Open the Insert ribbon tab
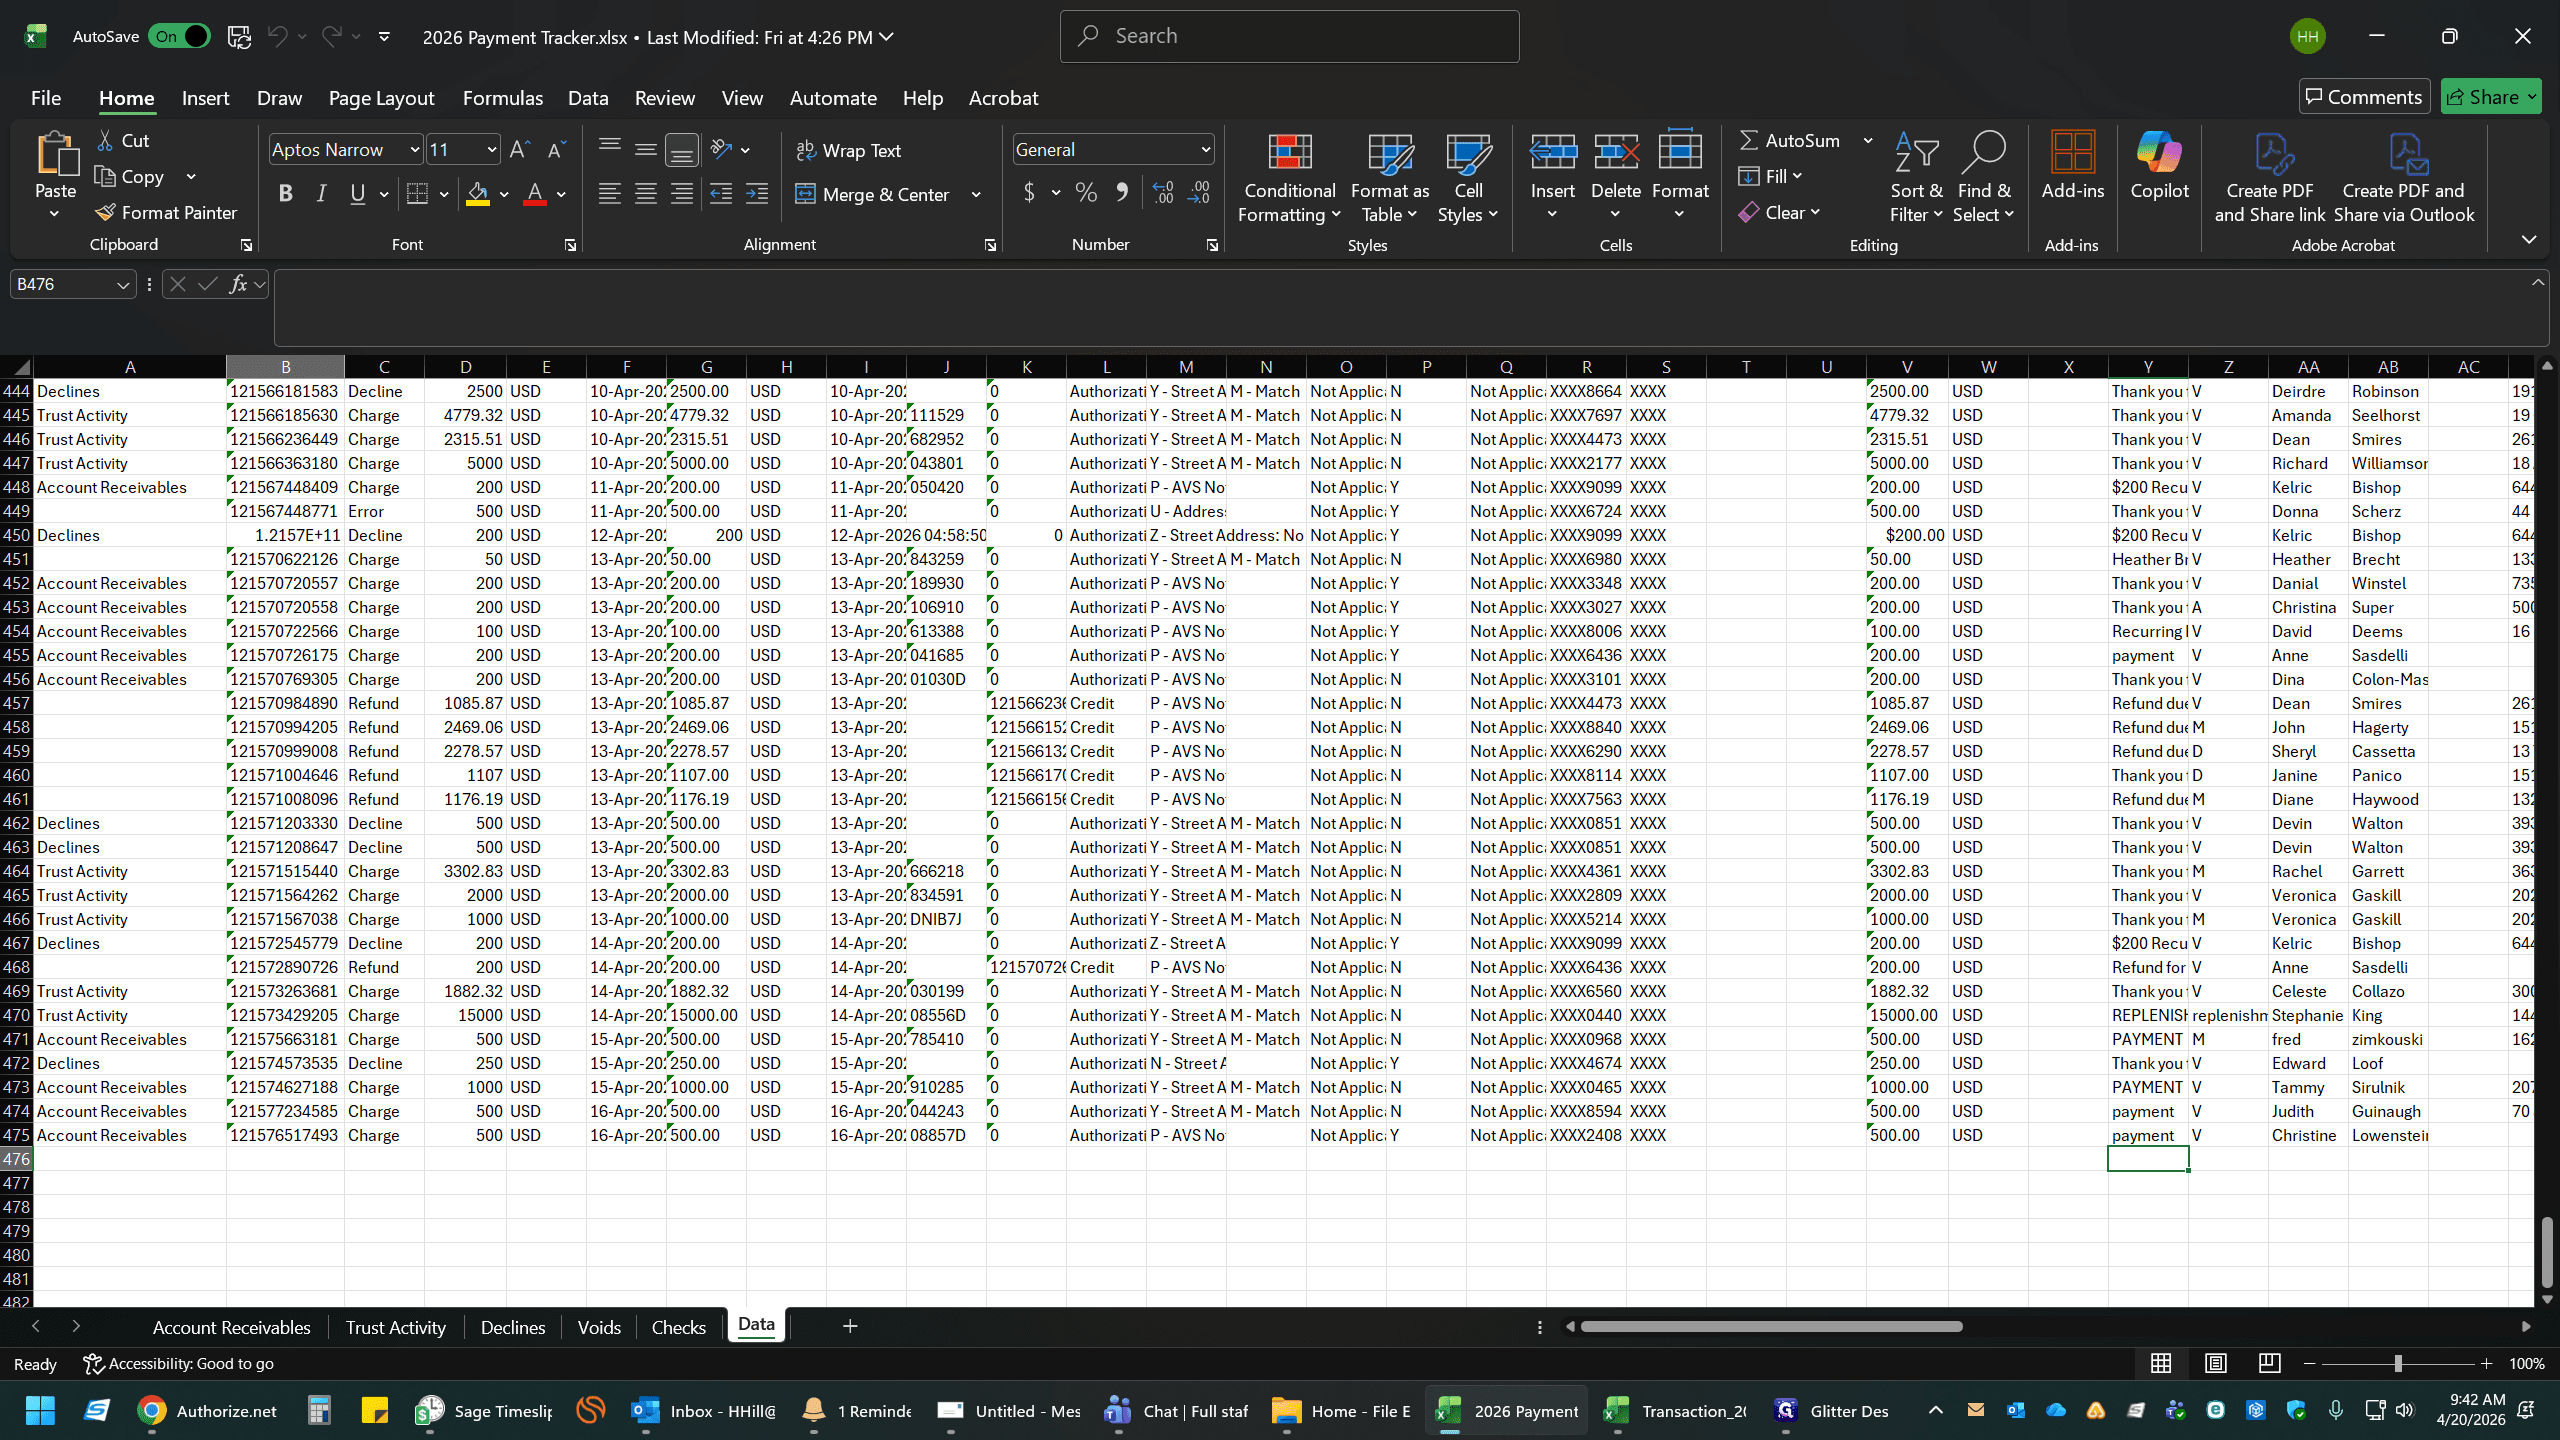2560x1440 pixels. point(205,98)
